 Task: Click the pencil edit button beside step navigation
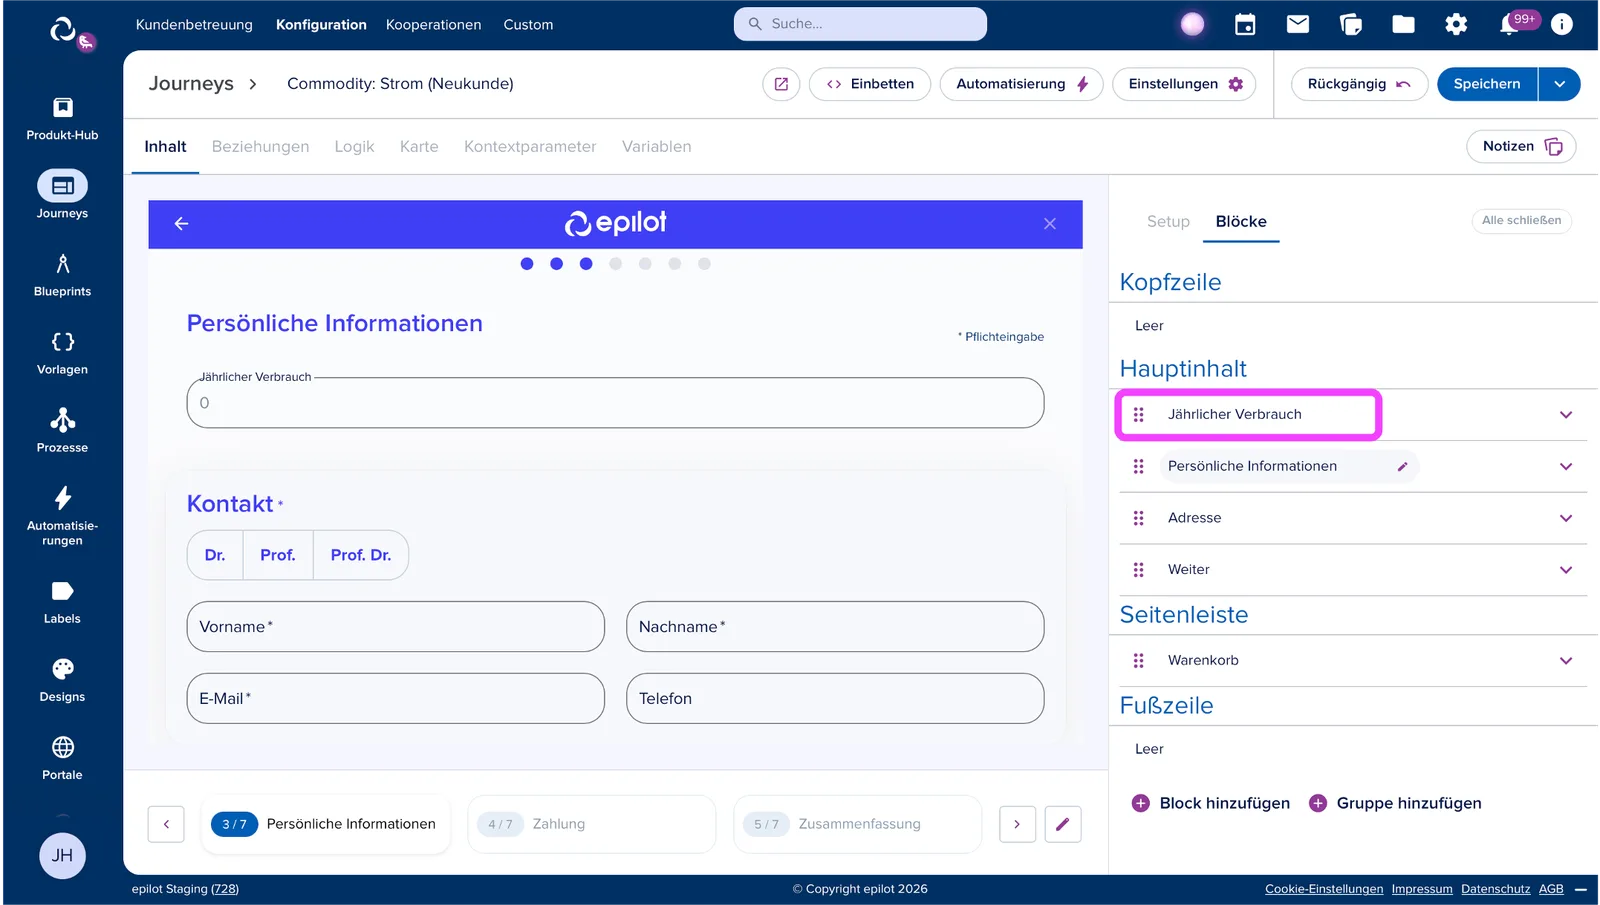[1063, 824]
